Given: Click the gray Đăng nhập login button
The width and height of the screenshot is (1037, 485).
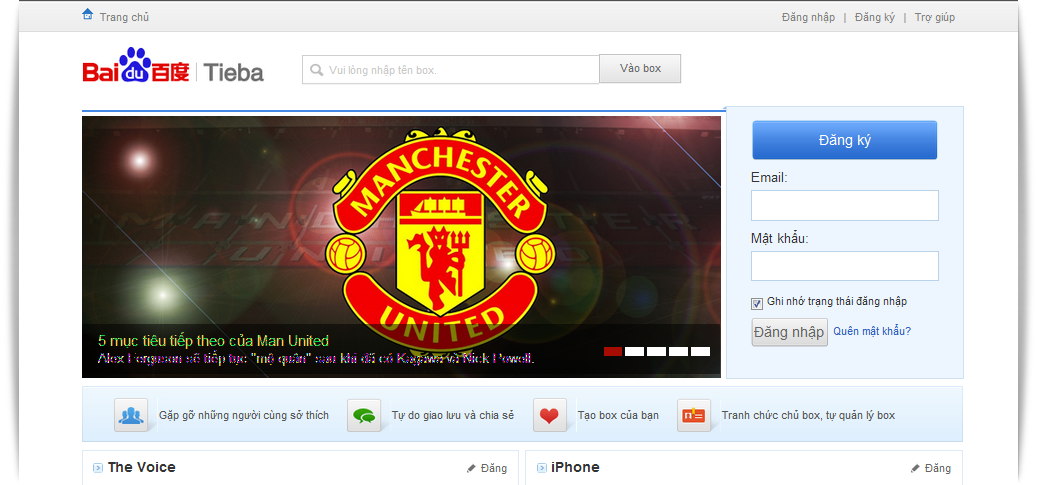Looking at the screenshot, I should pos(790,332).
